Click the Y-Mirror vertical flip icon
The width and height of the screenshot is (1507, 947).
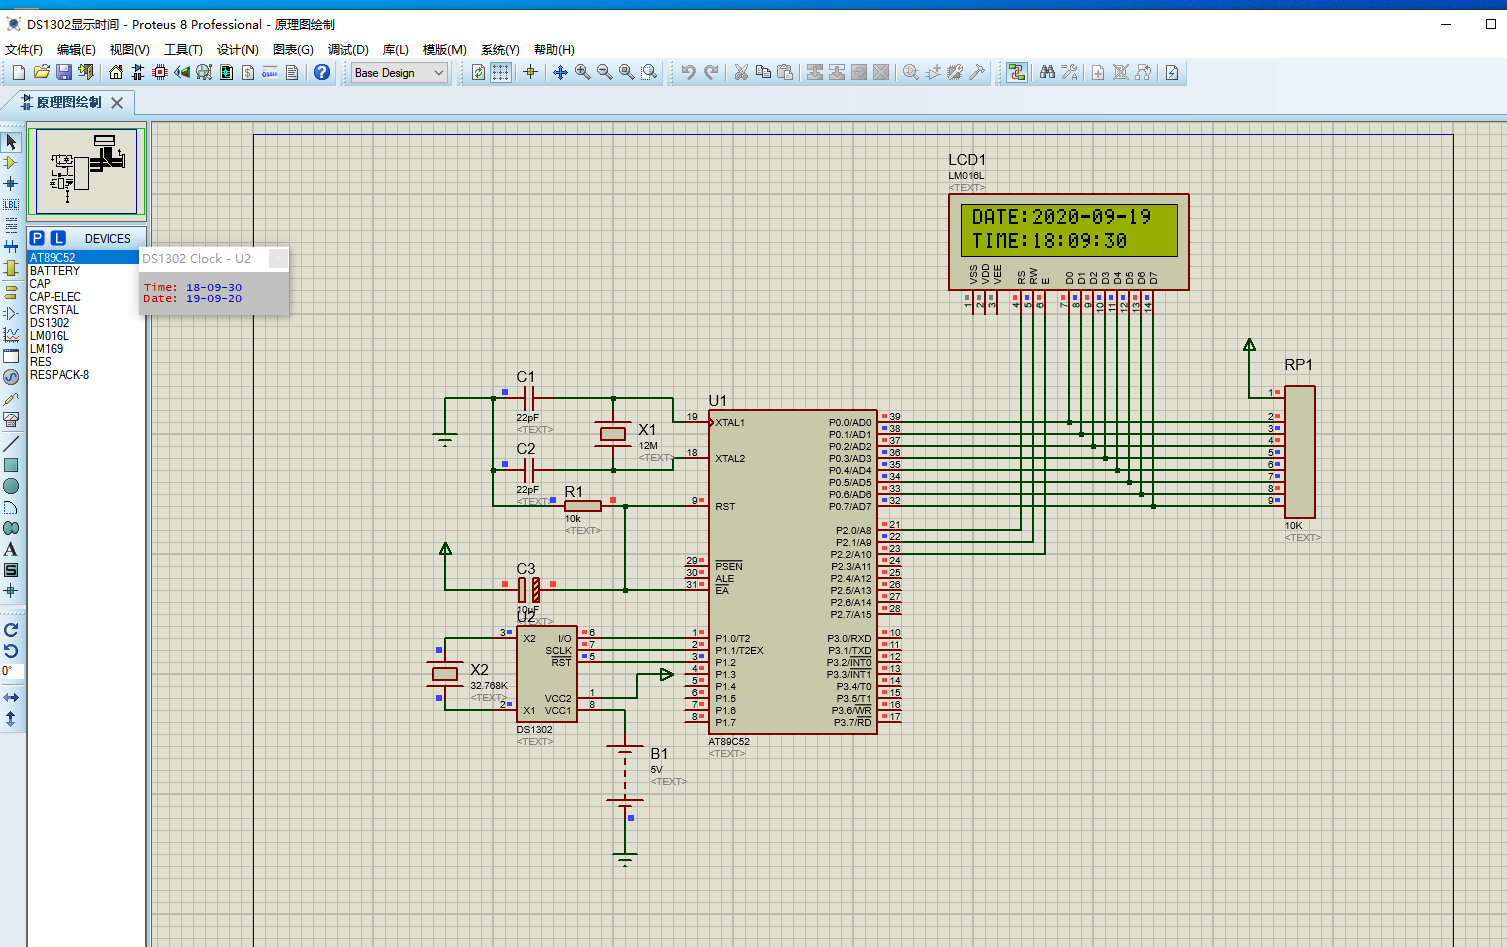(11, 718)
